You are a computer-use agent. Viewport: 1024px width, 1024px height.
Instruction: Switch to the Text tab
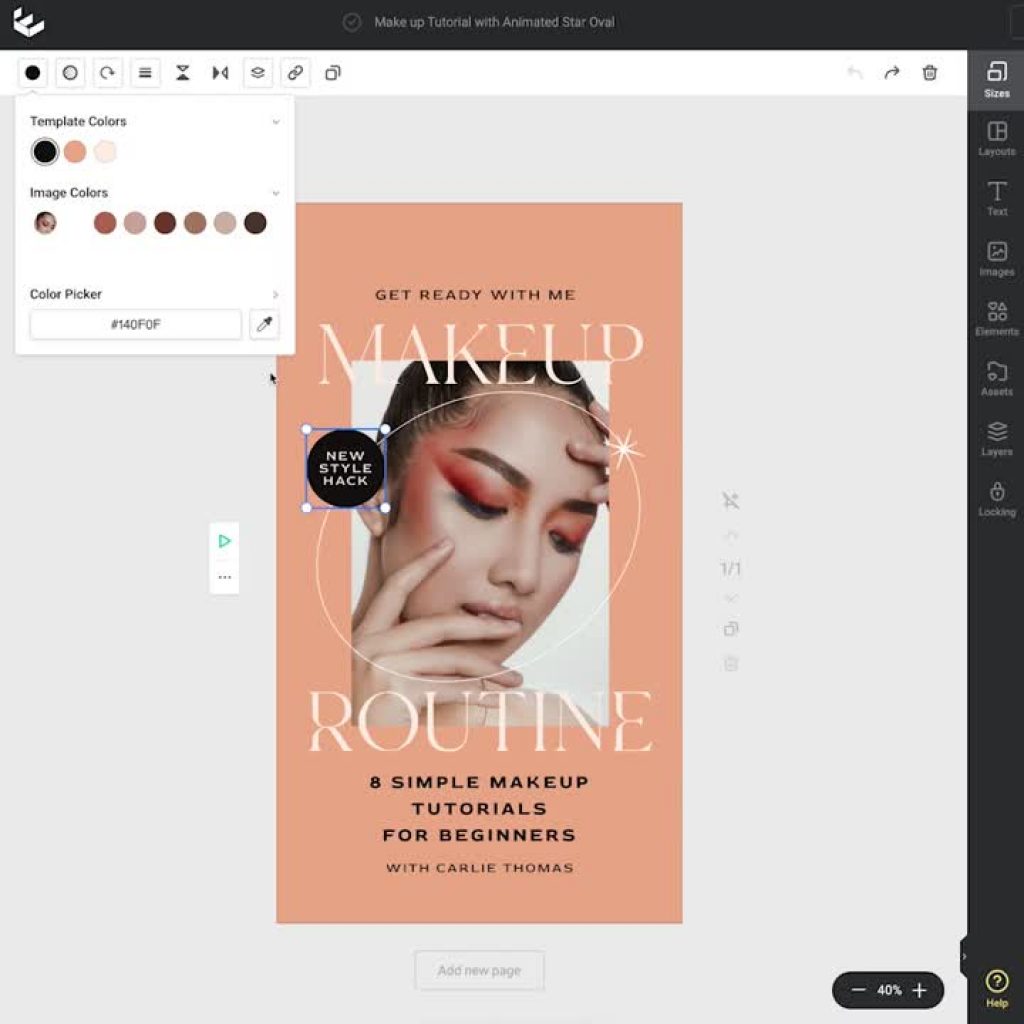point(996,198)
